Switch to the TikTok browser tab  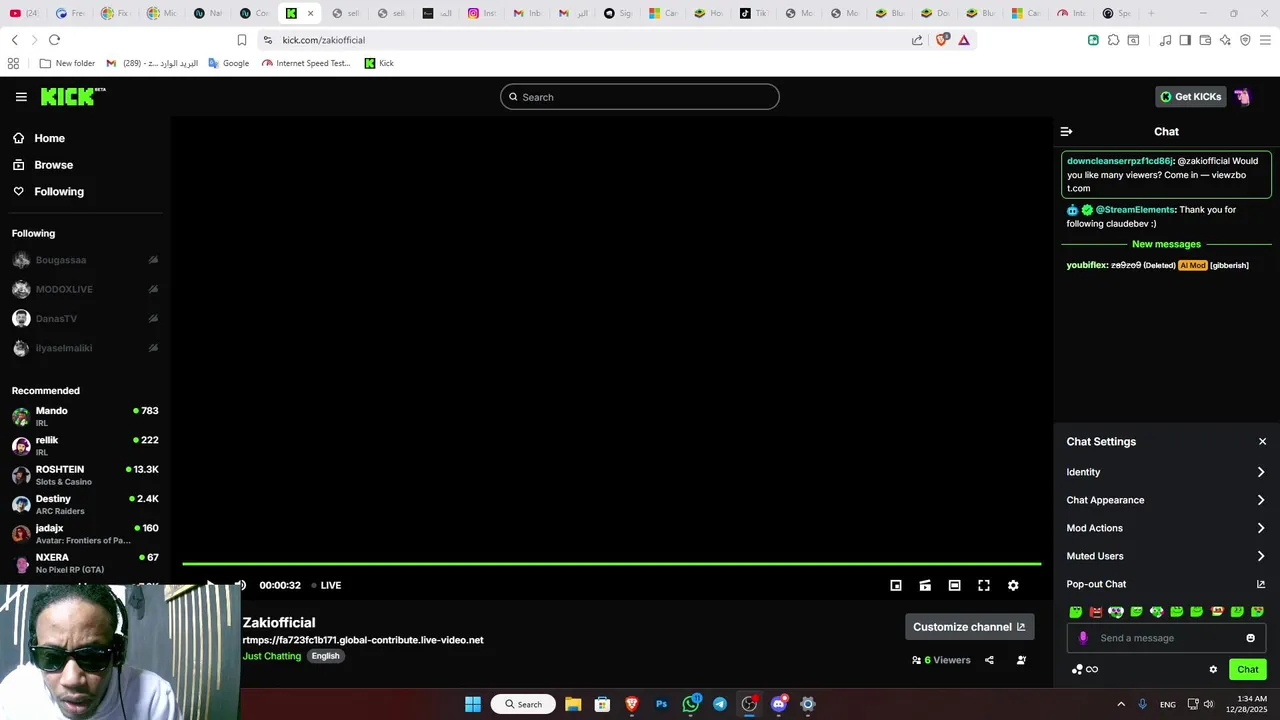pos(753,13)
